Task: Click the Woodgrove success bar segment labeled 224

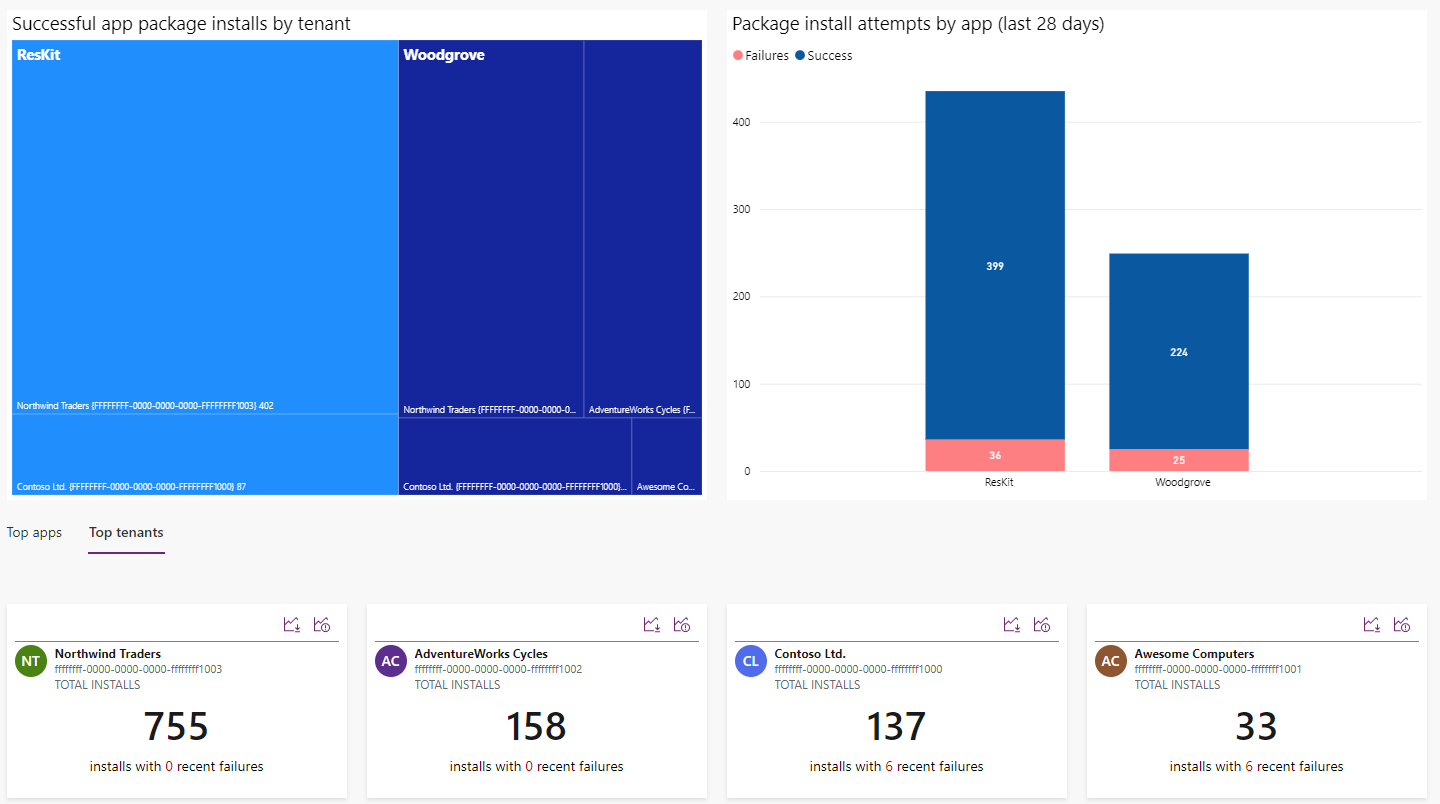Action: click(1179, 351)
